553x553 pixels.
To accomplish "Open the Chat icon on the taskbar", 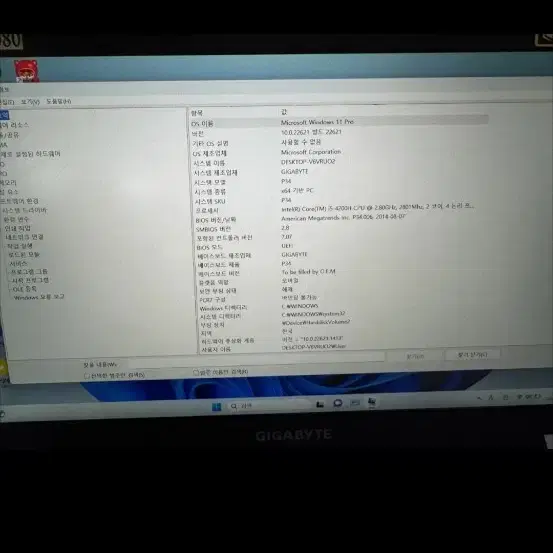I will click(x=338, y=403).
